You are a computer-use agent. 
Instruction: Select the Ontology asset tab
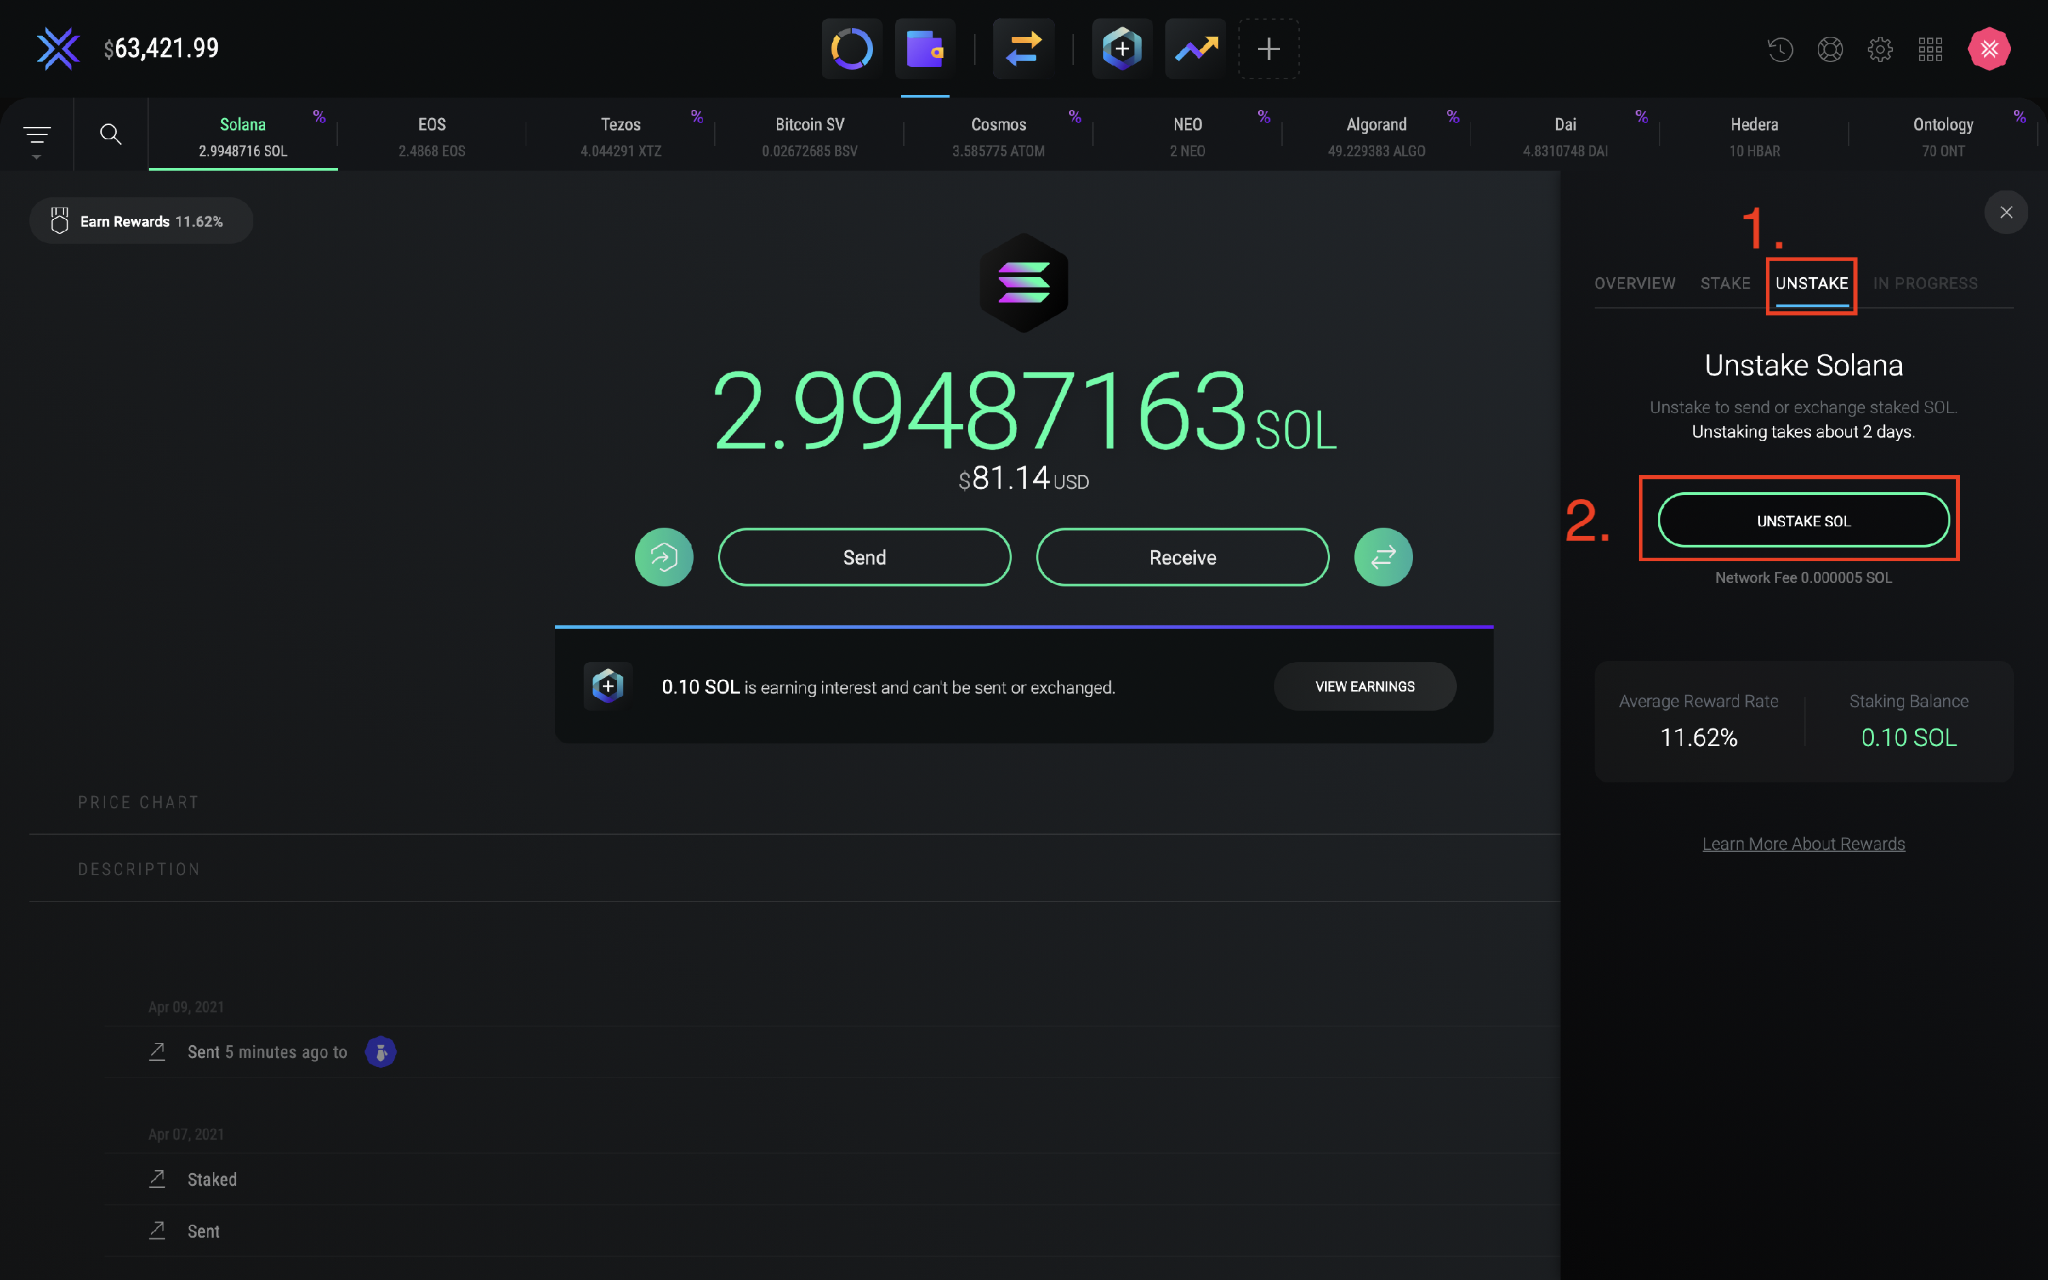coord(1944,136)
